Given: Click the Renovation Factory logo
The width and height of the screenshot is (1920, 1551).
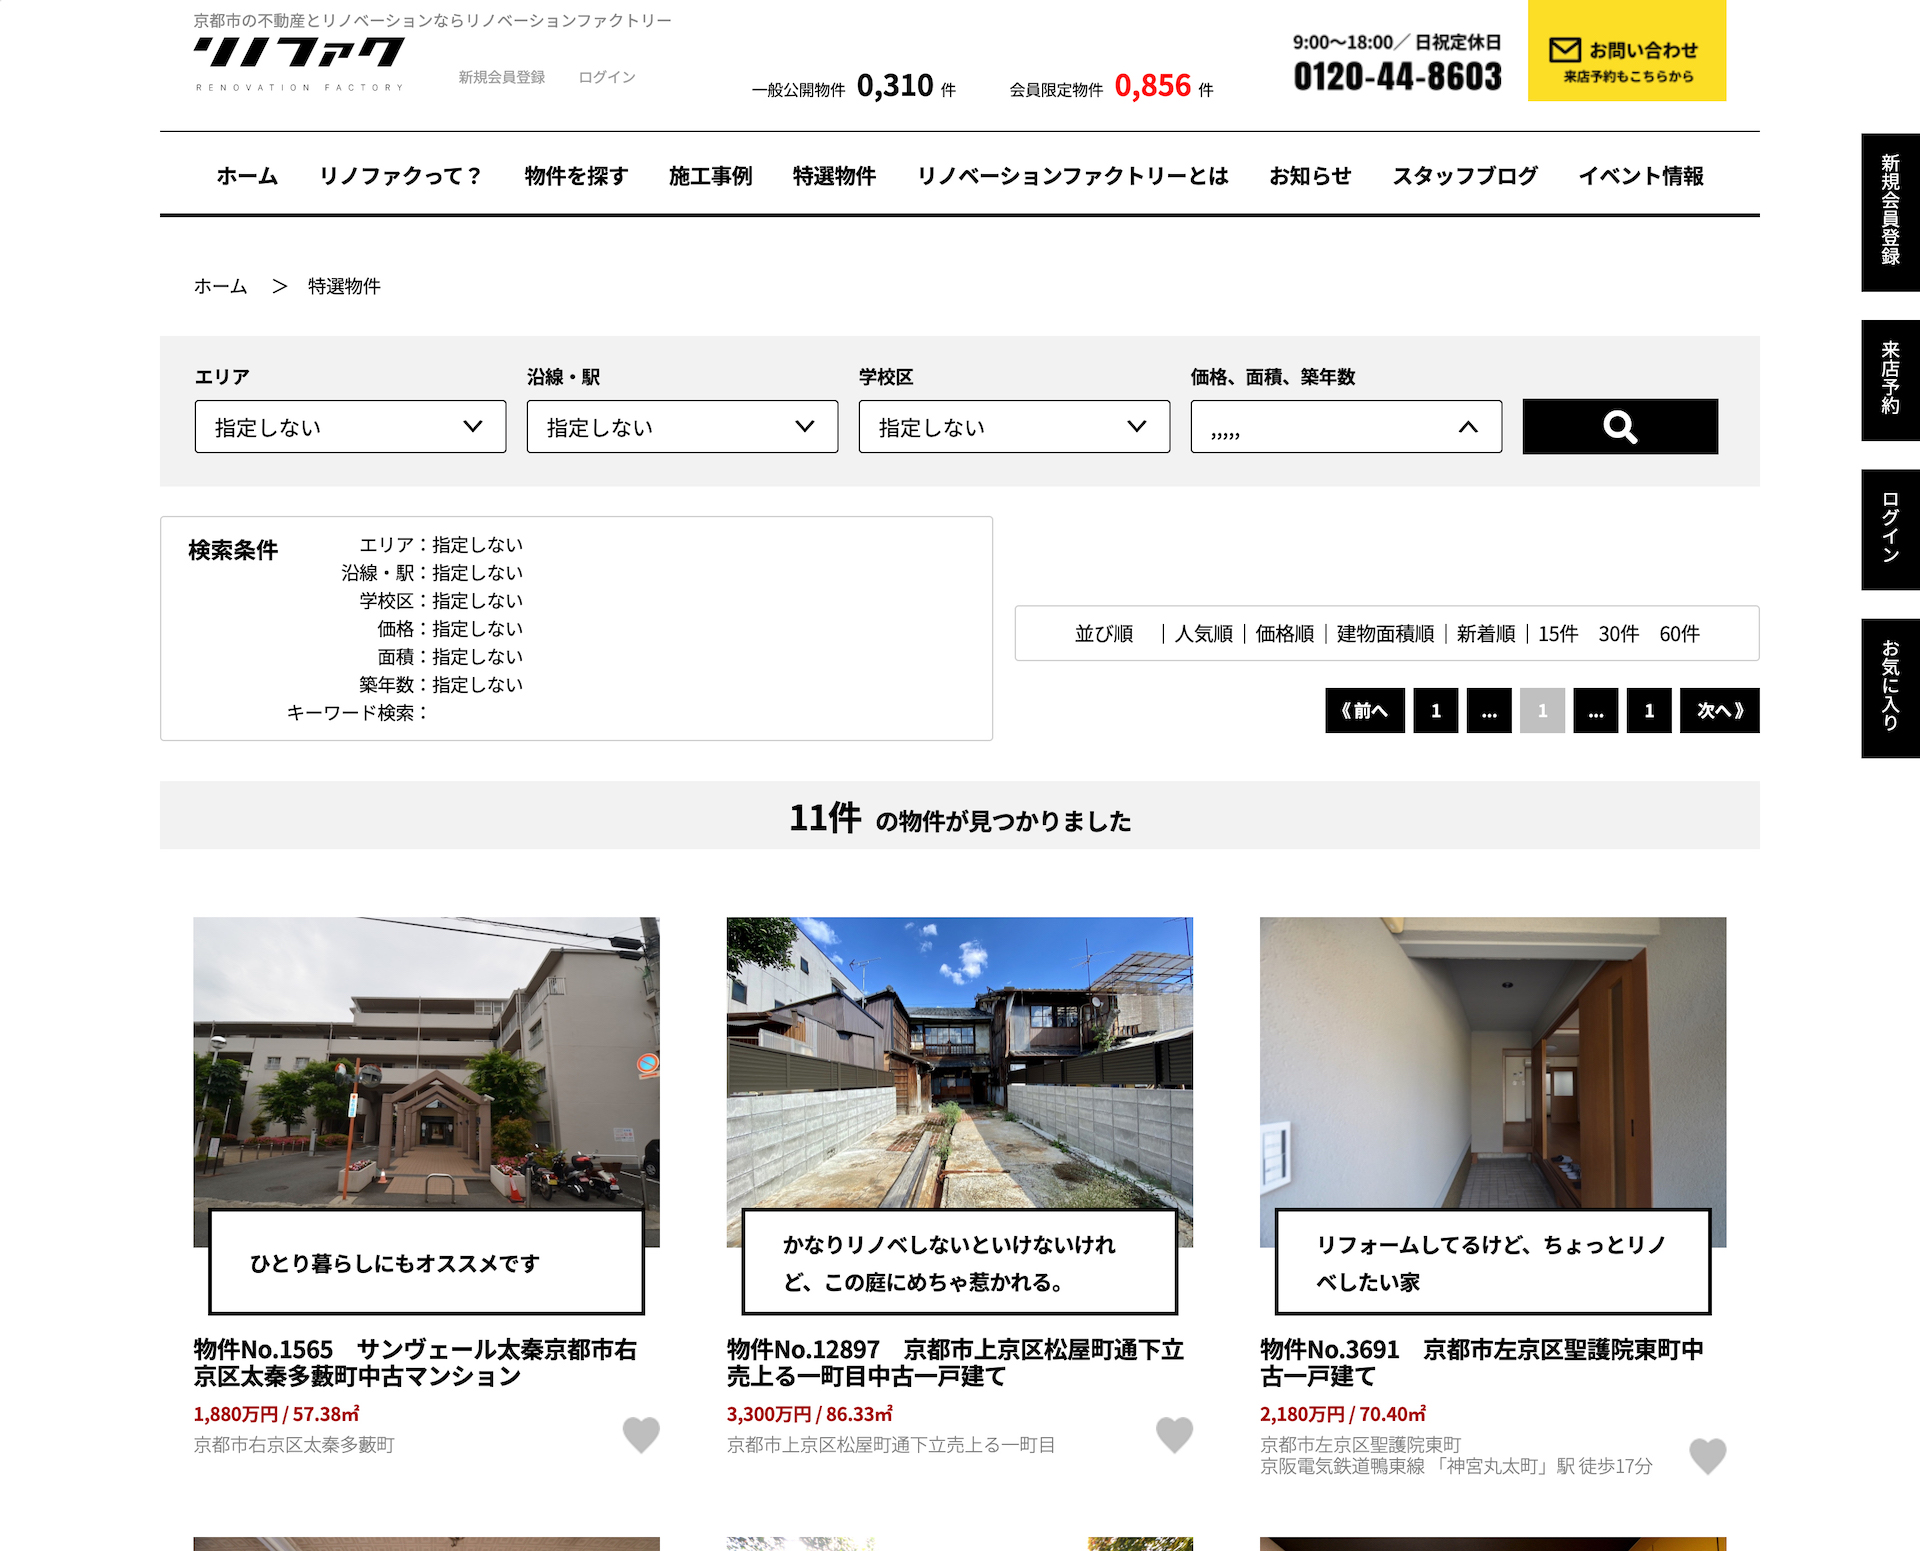Looking at the screenshot, I should [x=299, y=64].
